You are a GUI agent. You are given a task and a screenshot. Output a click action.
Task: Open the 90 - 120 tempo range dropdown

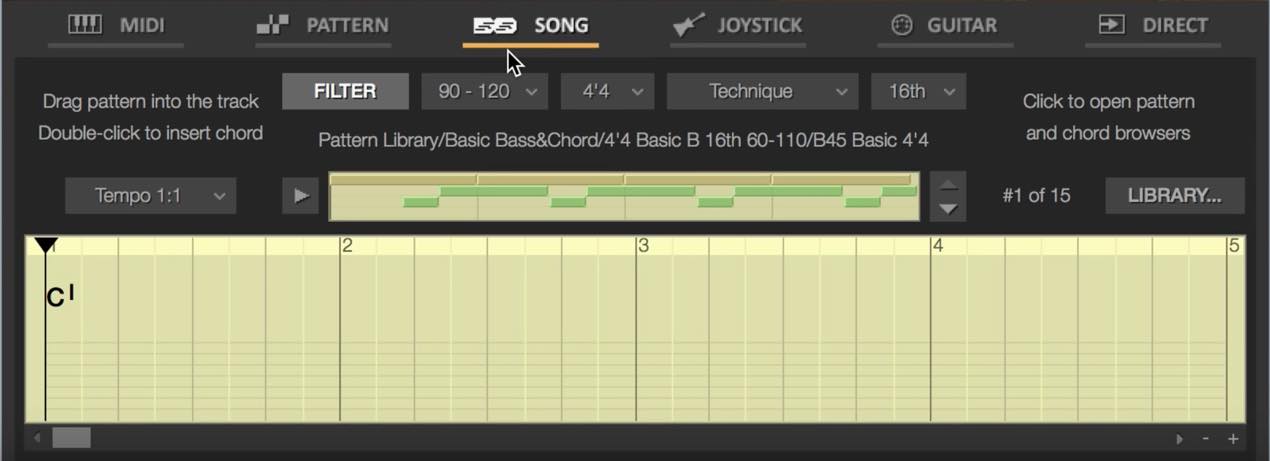pyautogui.click(x=485, y=91)
